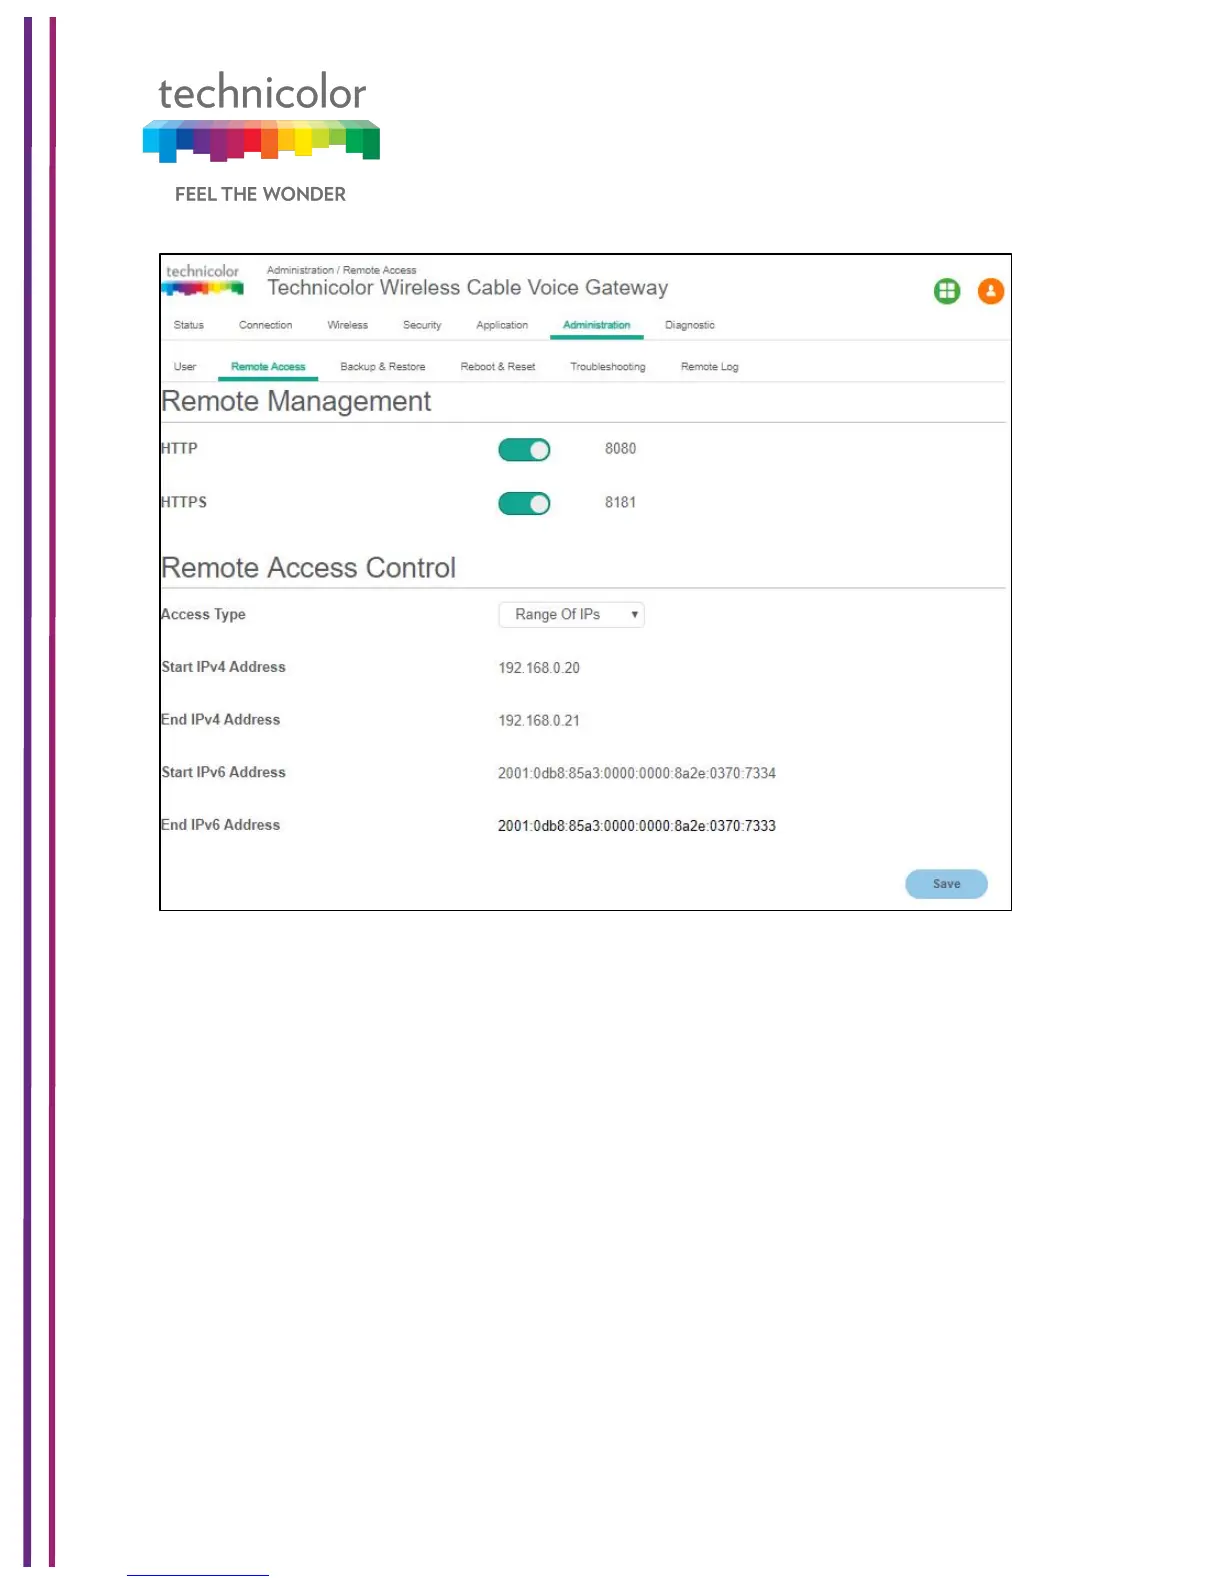Open the orange user profile icon
The height and width of the screenshot is (1584, 1224).
pos(990,291)
